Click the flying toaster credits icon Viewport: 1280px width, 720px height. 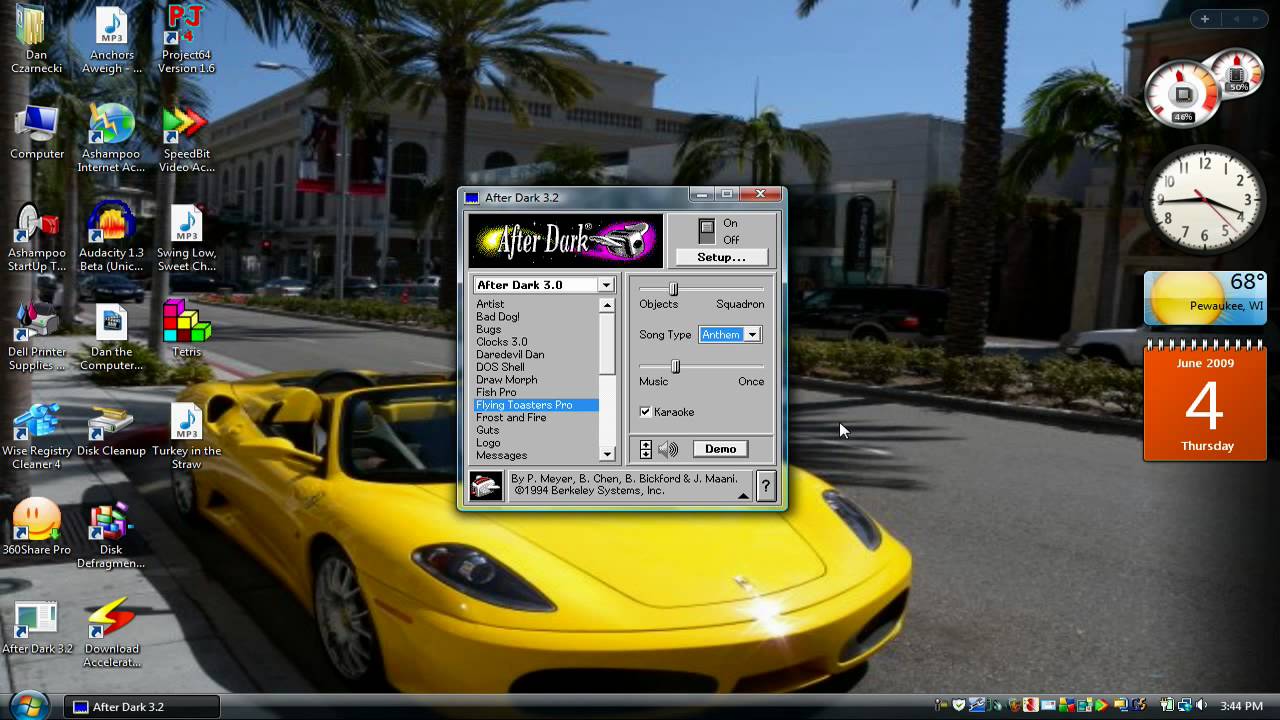[x=486, y=487]
